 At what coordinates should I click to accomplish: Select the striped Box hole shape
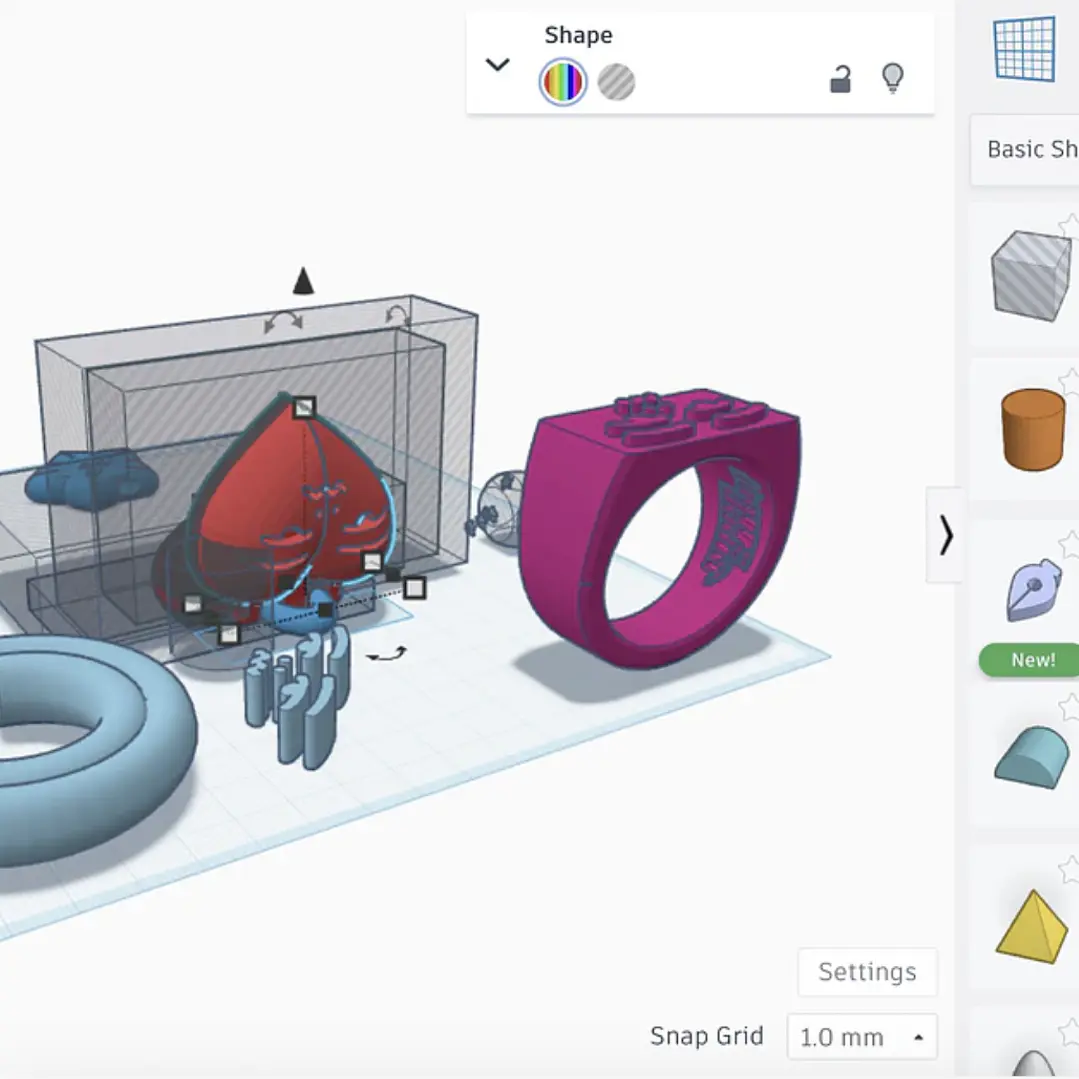tap(1030, 275)
